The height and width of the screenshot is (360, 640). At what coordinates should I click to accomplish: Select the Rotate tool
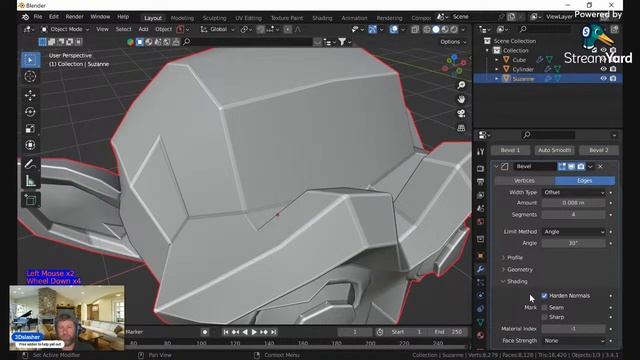[30, 112]
